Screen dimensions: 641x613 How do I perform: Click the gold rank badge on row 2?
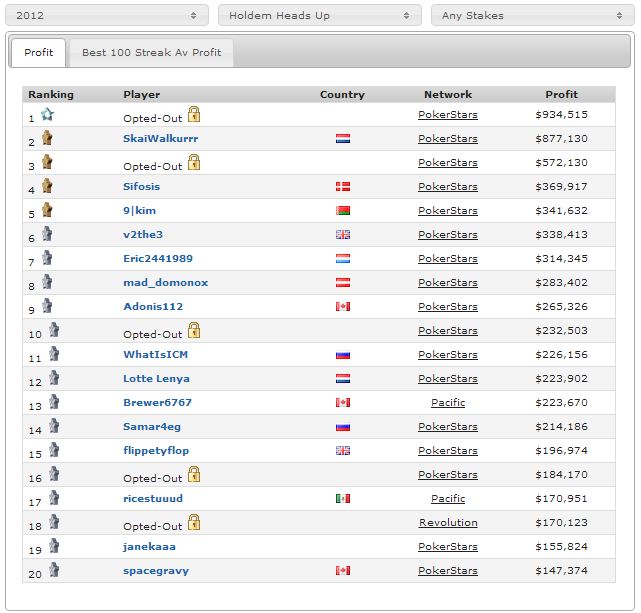47,138
